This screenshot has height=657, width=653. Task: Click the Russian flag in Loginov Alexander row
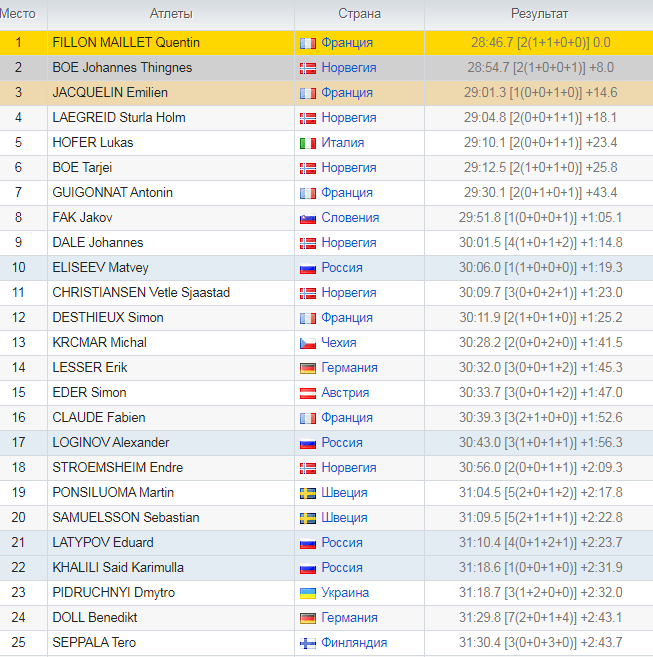[308, 443]
